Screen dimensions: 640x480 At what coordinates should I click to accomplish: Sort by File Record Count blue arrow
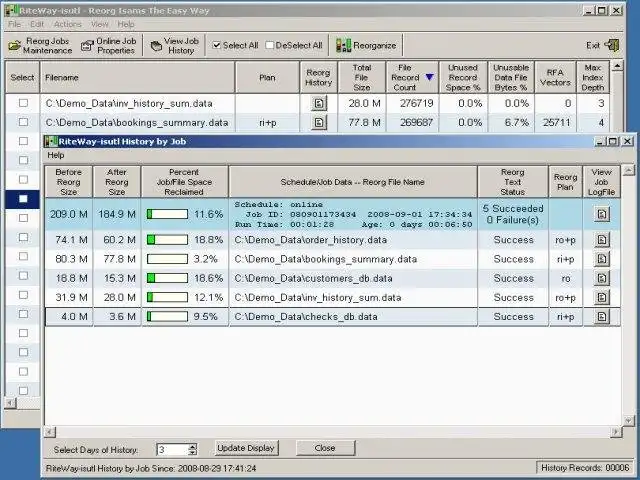(x=429, y=77)
